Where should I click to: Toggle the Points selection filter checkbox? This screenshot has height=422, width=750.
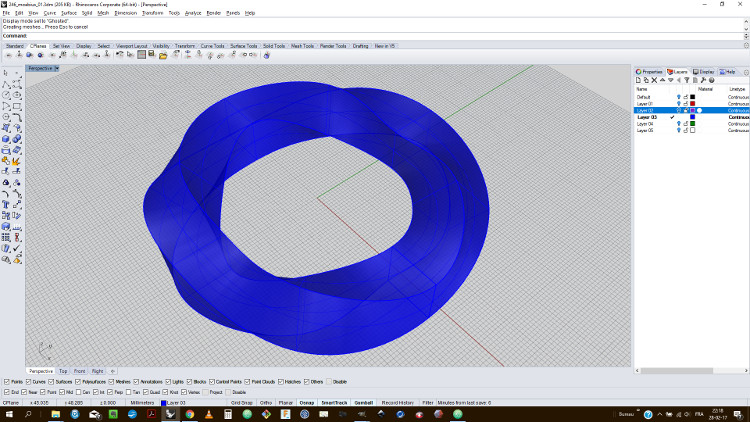(x=7, y=382)
